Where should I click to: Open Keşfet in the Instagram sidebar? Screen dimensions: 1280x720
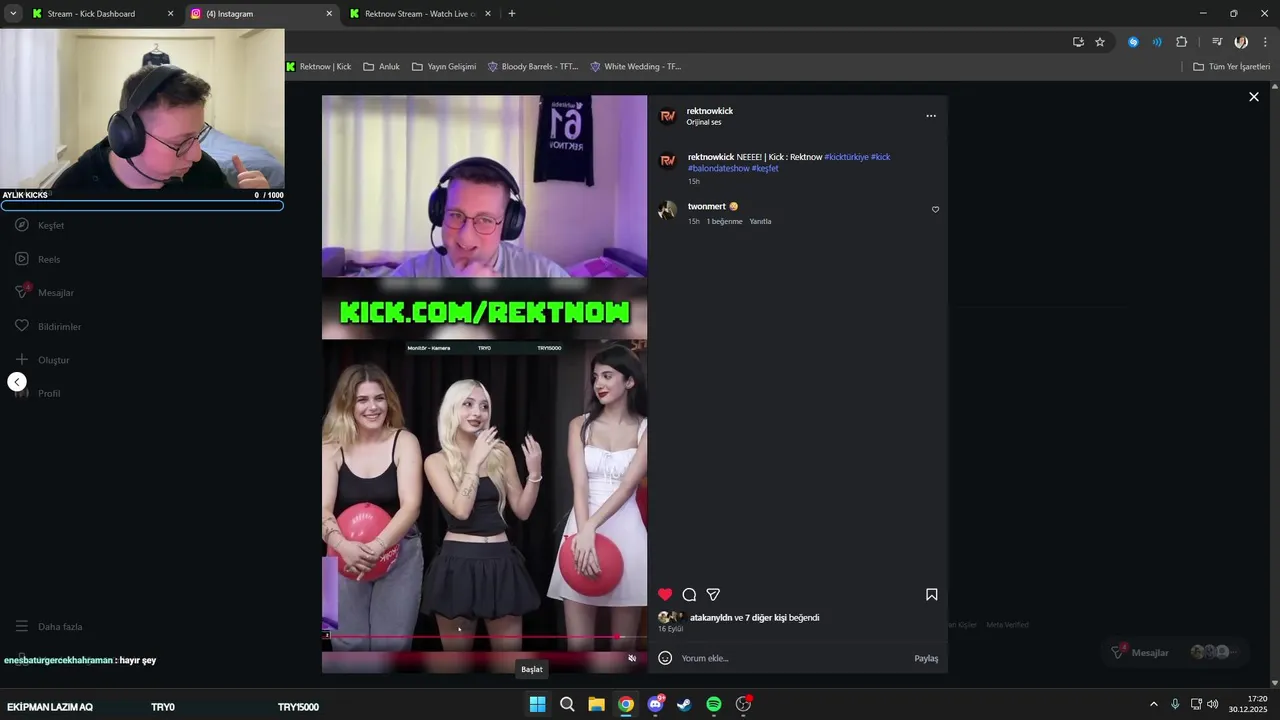point(40,225)
